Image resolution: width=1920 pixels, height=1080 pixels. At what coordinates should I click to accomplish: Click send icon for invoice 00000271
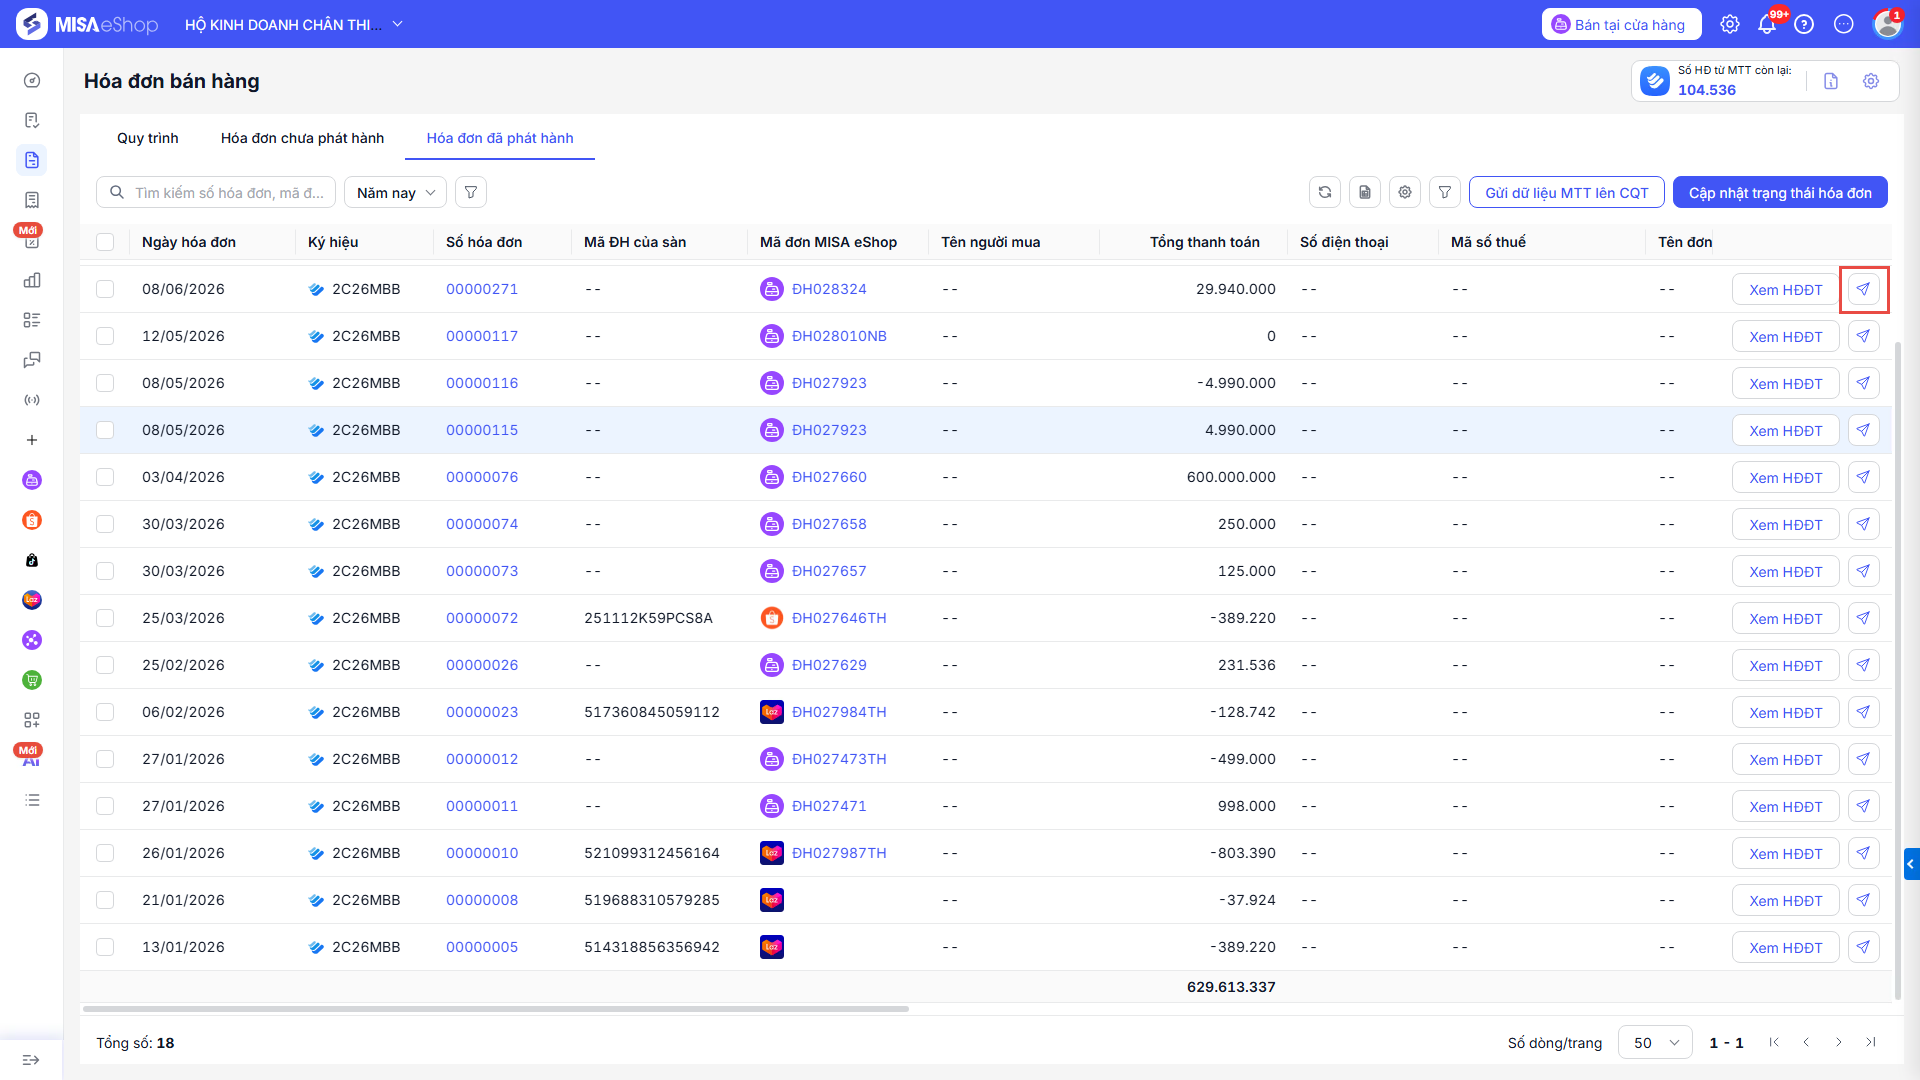click(1863, 289)
